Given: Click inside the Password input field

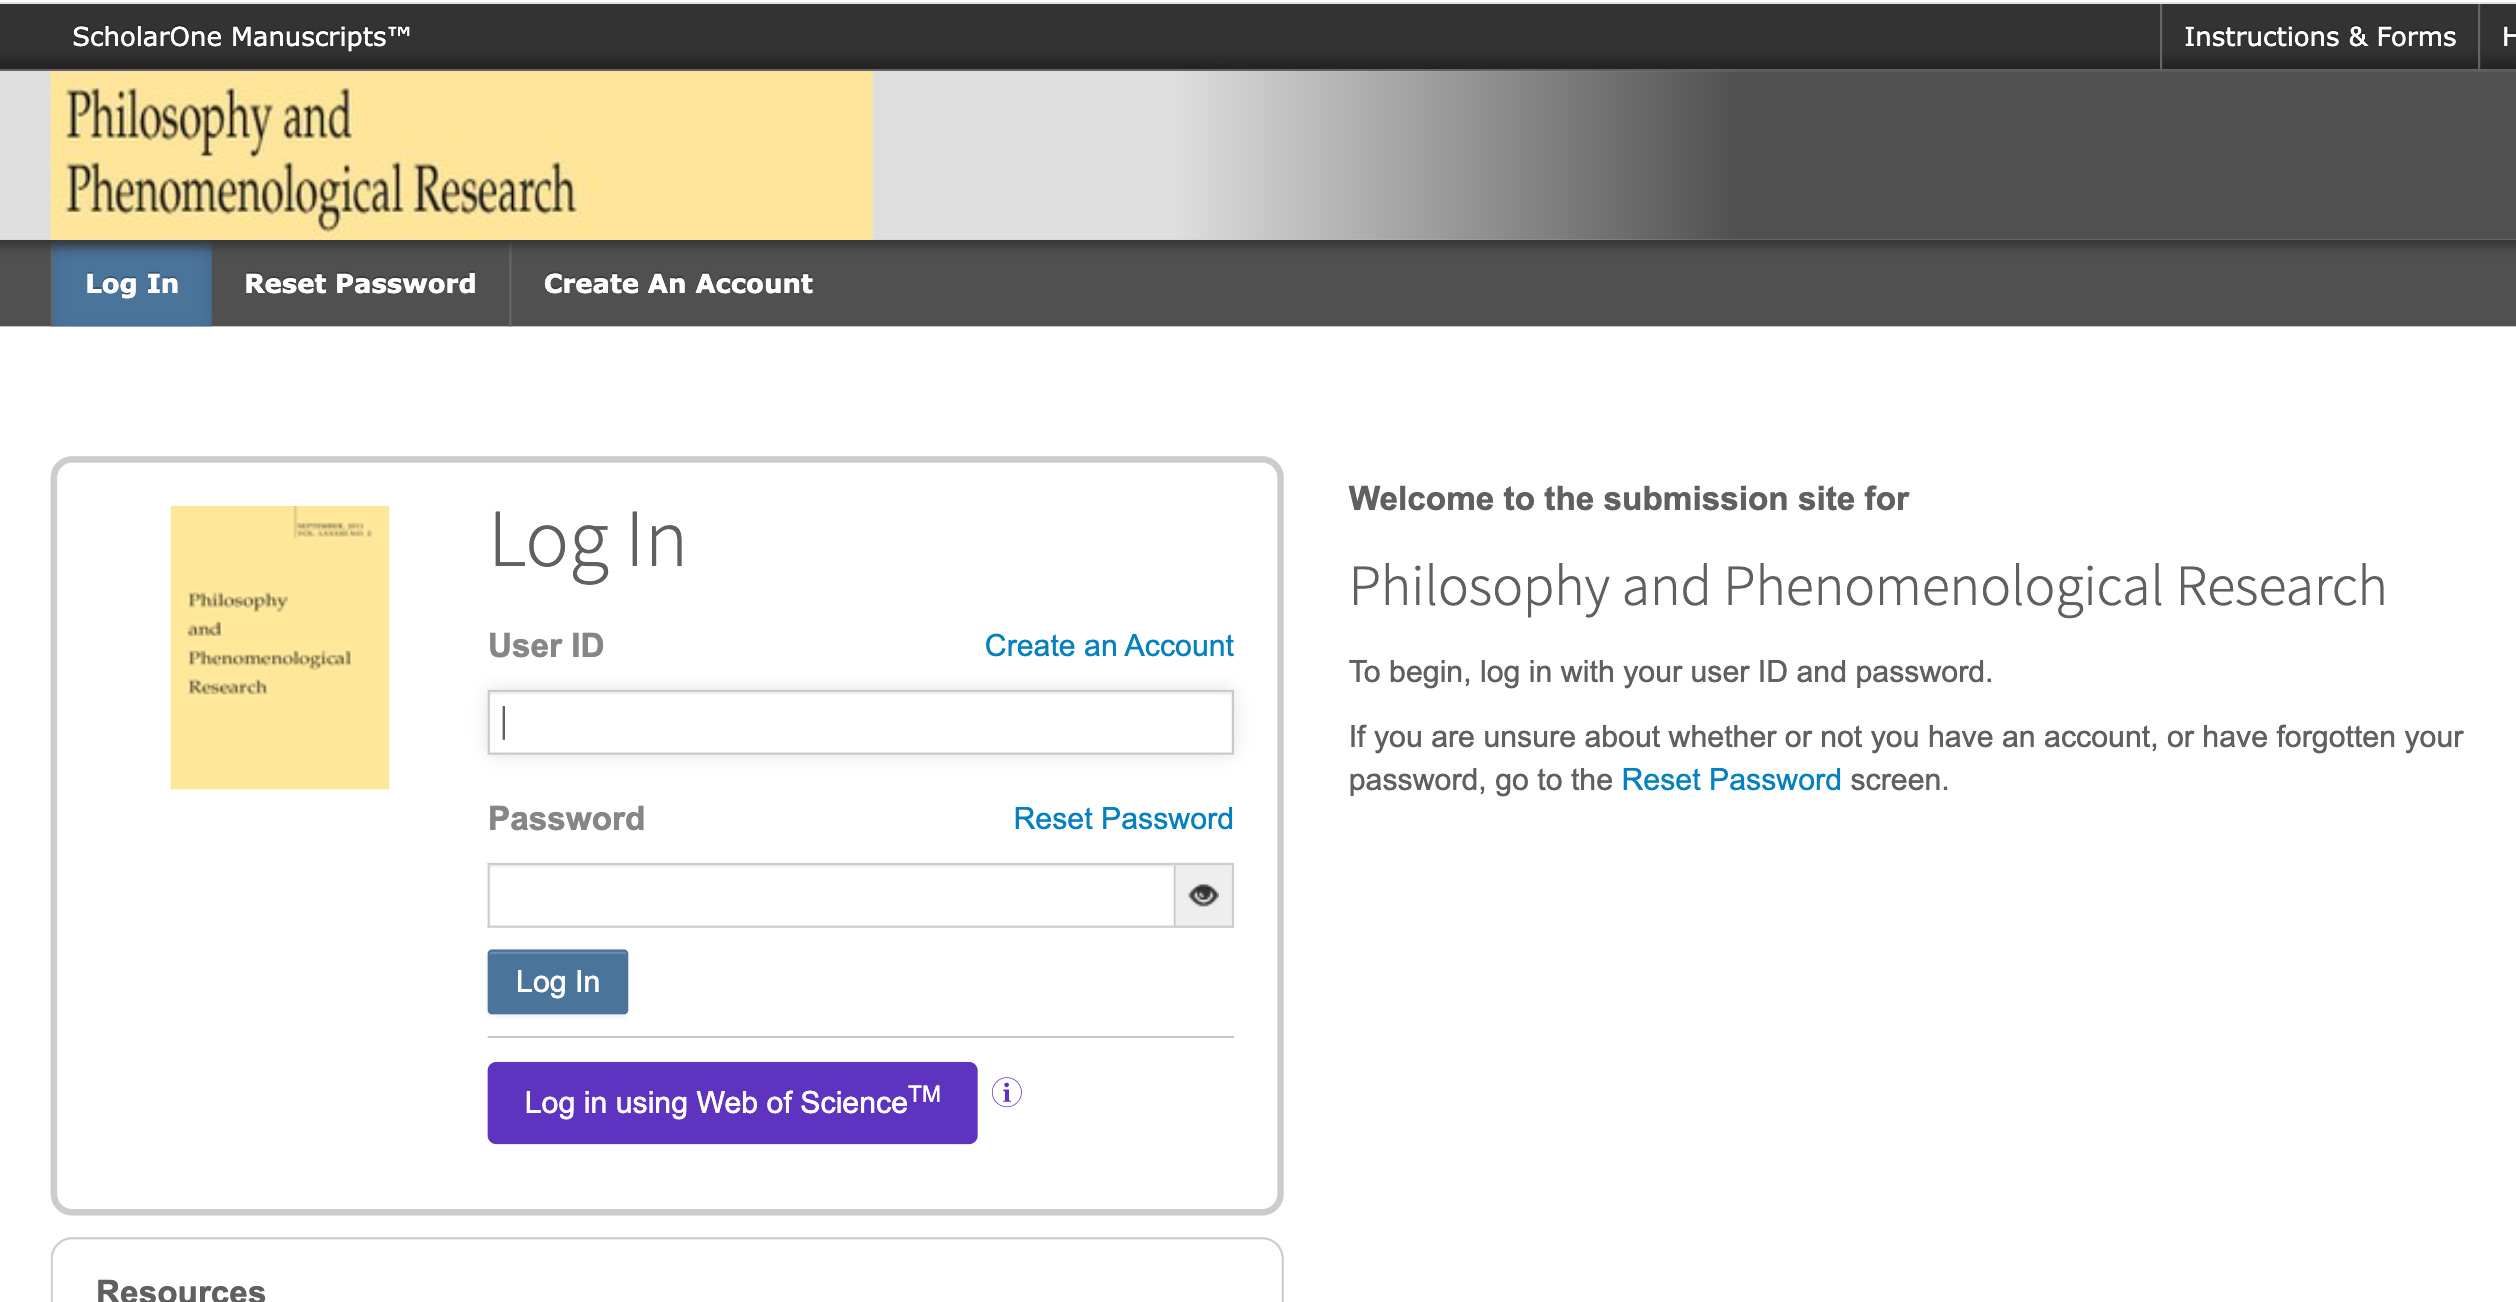Looking at the screenshot, I should point(830,895).
